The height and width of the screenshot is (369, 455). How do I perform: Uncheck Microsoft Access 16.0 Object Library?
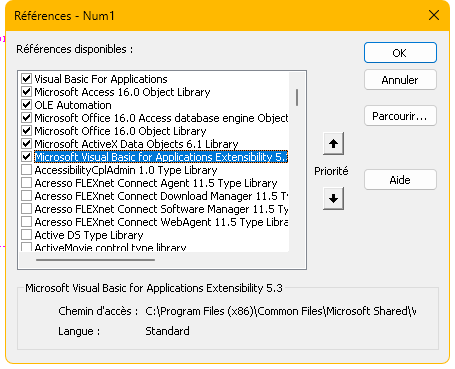pyautogui.click(x=26, y=92)
